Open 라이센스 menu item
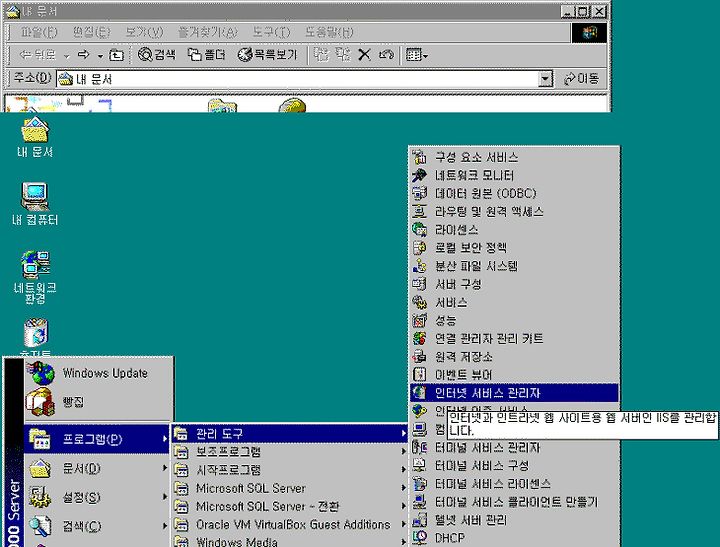Viewport: 720px width, 547px height. click(x=514, y=230)
